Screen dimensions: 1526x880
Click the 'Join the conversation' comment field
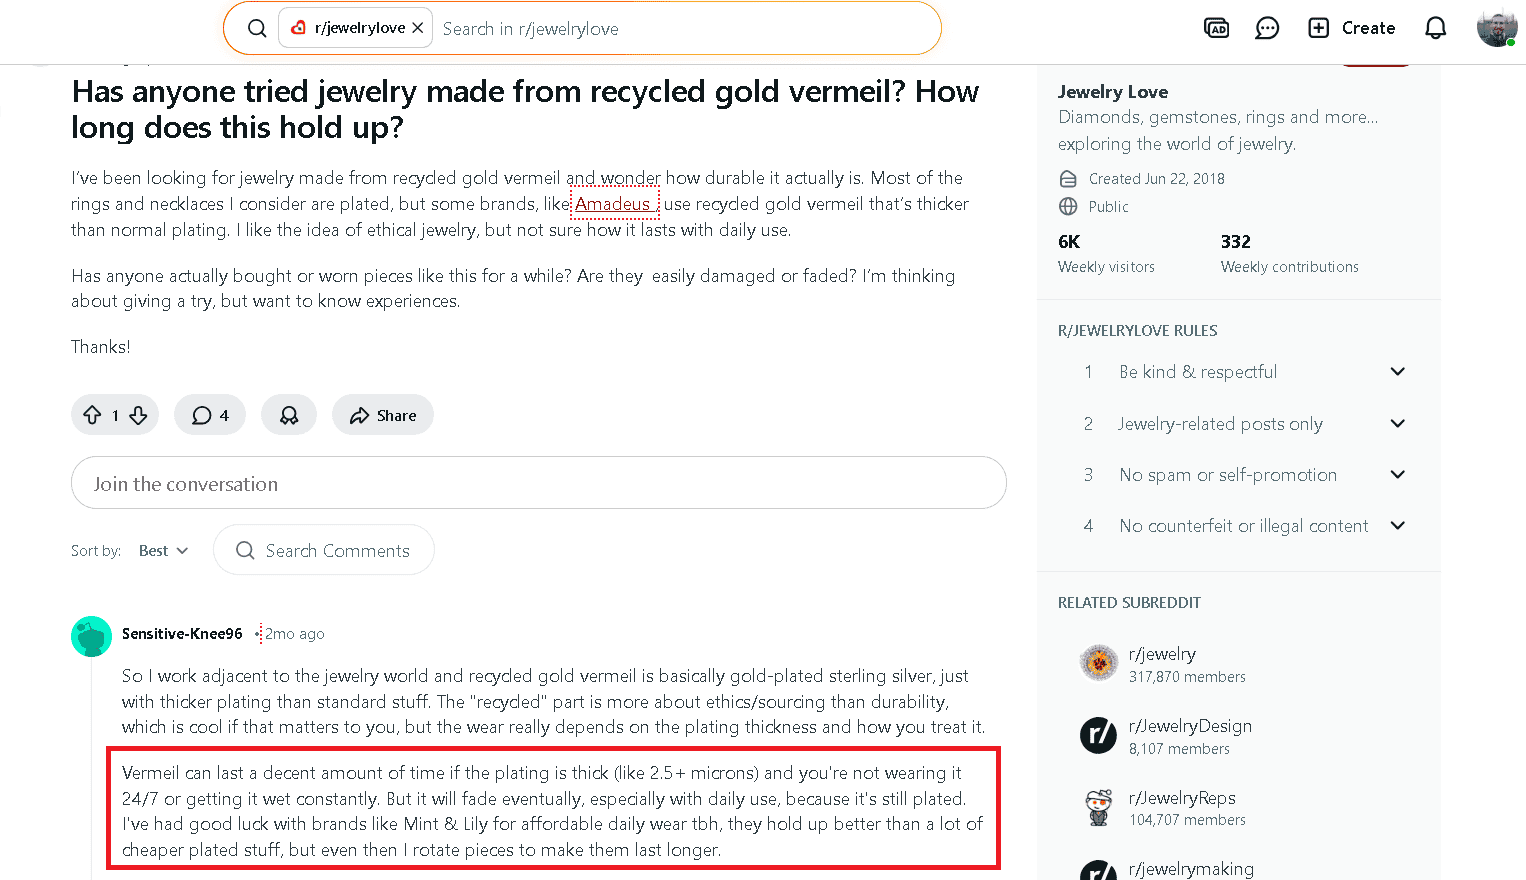[539, 483]
